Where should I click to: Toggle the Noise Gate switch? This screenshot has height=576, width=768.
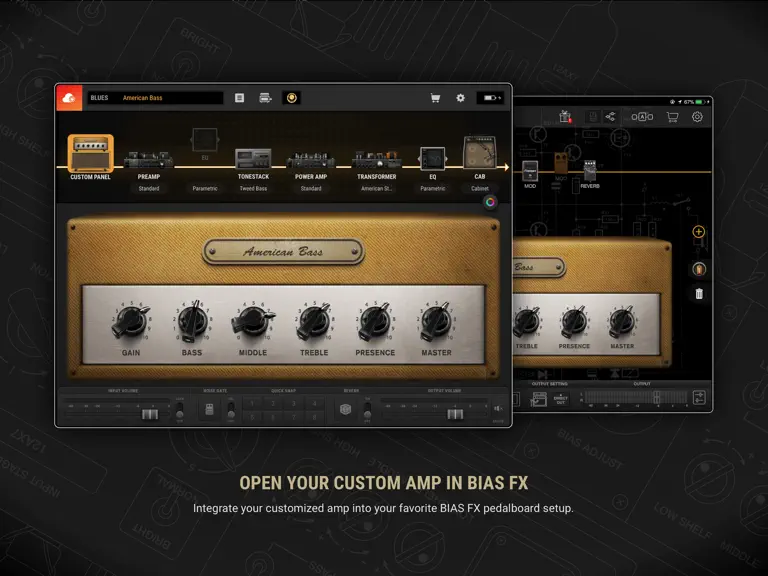(231, 410)
